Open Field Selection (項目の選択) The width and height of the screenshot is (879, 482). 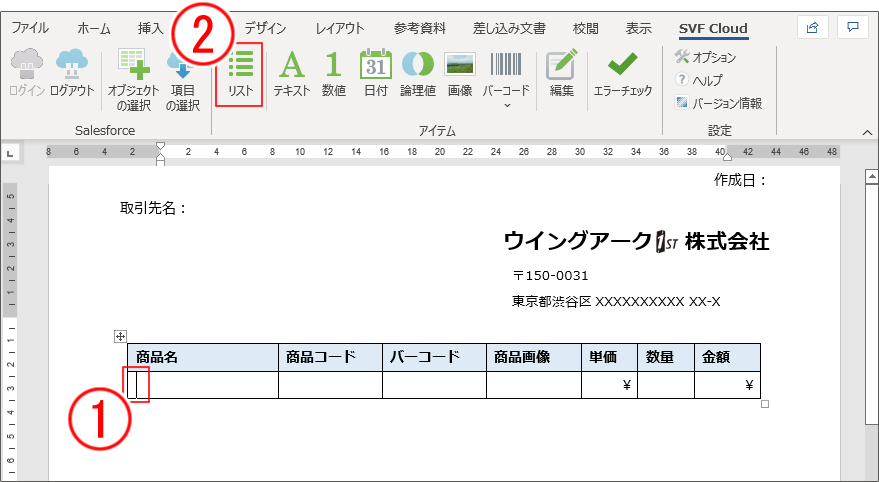[183, 80]
